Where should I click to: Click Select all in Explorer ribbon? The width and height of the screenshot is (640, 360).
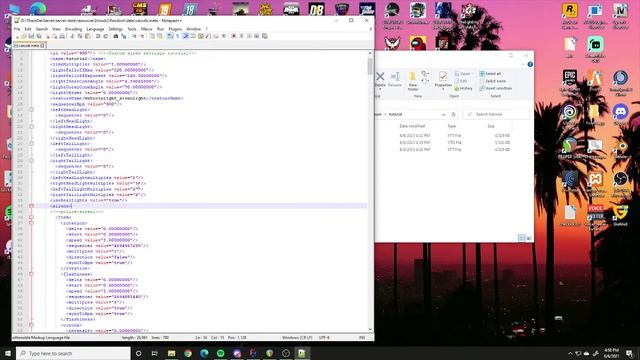pyautogui.click(x=490, y=74)
